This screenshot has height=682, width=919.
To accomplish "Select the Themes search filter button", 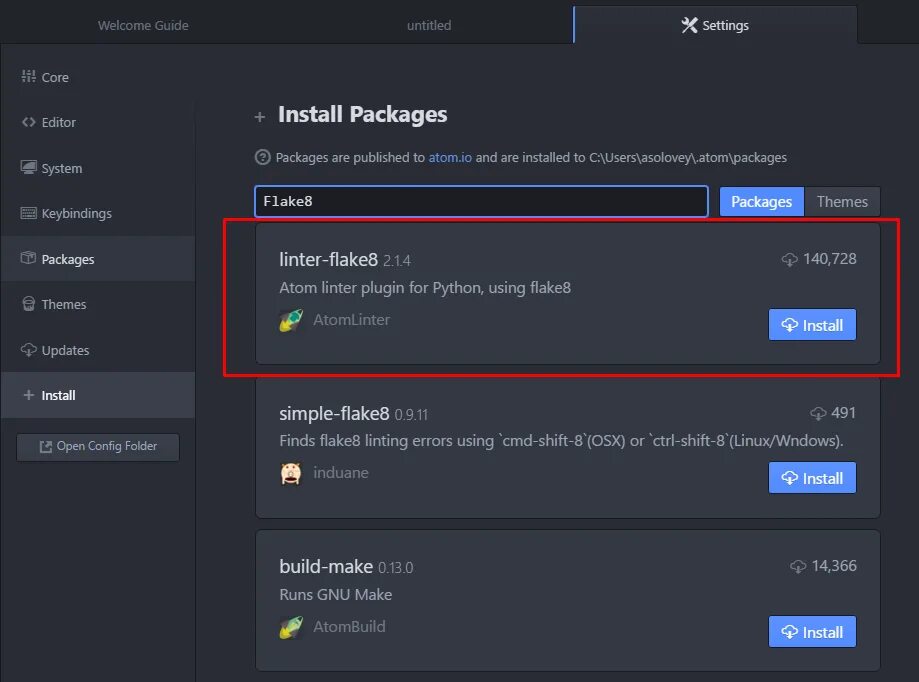I will click(x=842, y=202).
